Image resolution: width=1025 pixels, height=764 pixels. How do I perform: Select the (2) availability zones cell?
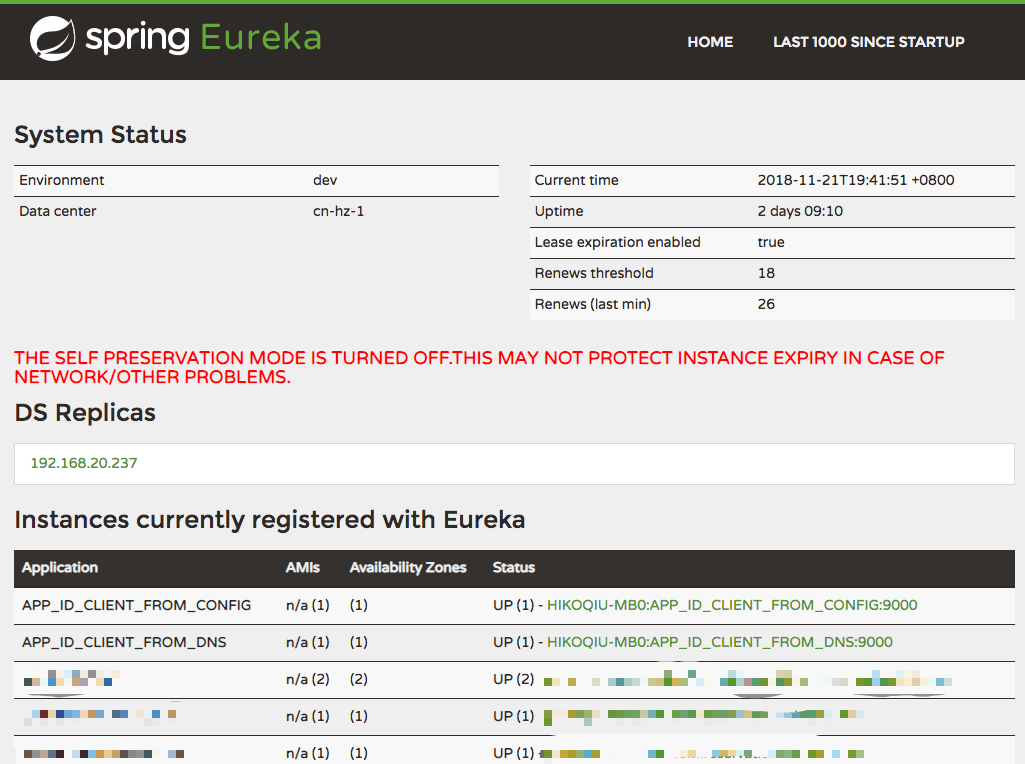(x=358, y=679)
